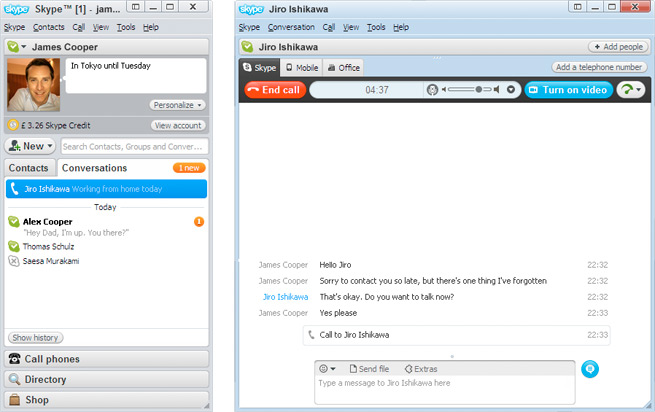The width and height of the screenshot is (655, 412).
Task: End the call with Jiro Ishikawa
Action: 275,89
